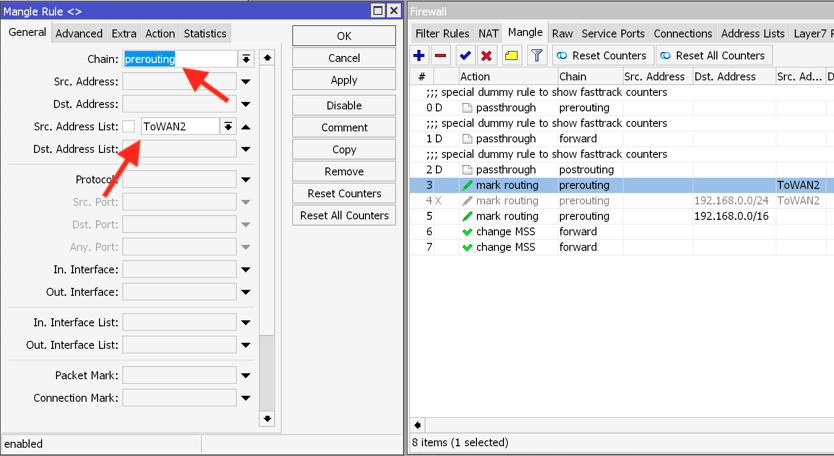Click the Chain input field
Screen dimensions: 834x456
pyautogui.click(x=180, y=59)
